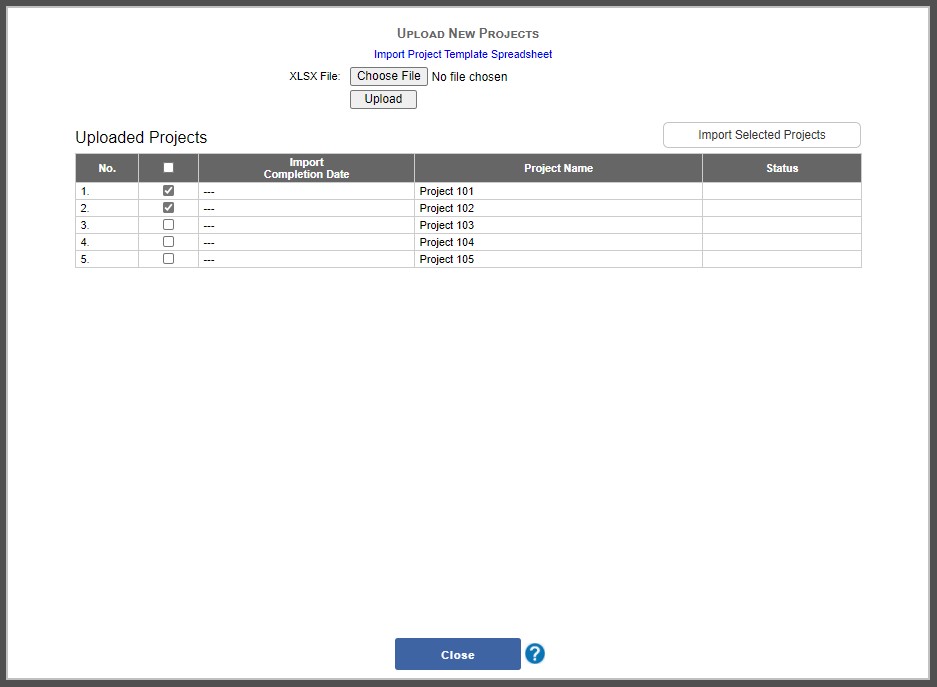Image resolution: width=937 pixels, height=687 pixels.
Task: Select the Project 101 table row
Action: (450, 190)
